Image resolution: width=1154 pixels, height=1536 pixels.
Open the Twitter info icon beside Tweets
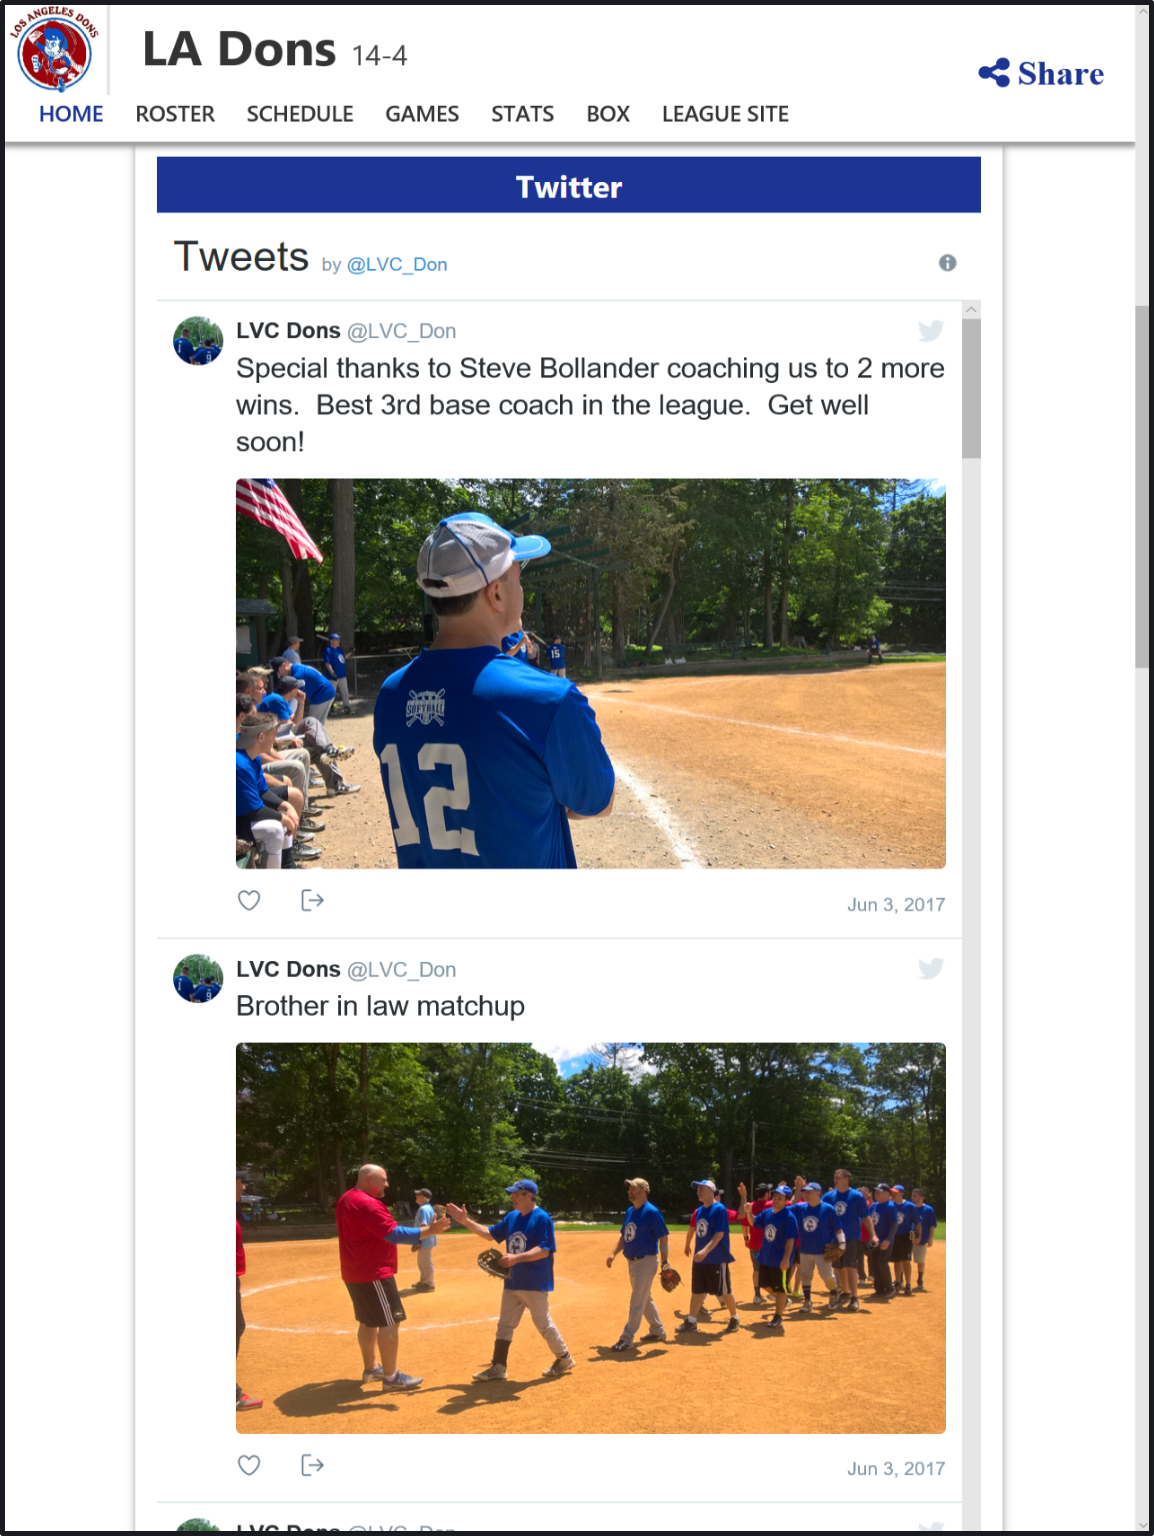coord(947,263)
